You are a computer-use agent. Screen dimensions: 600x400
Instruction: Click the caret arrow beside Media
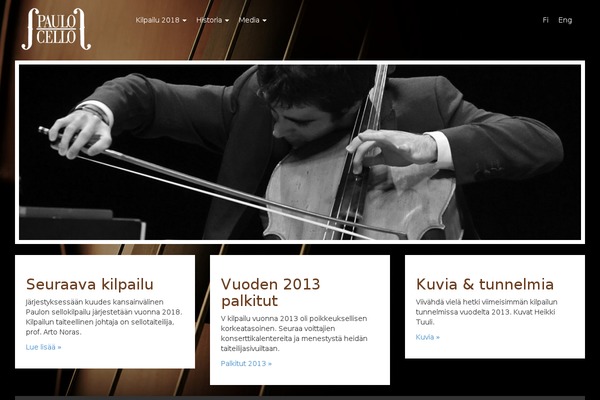click(x=264, y=20)
